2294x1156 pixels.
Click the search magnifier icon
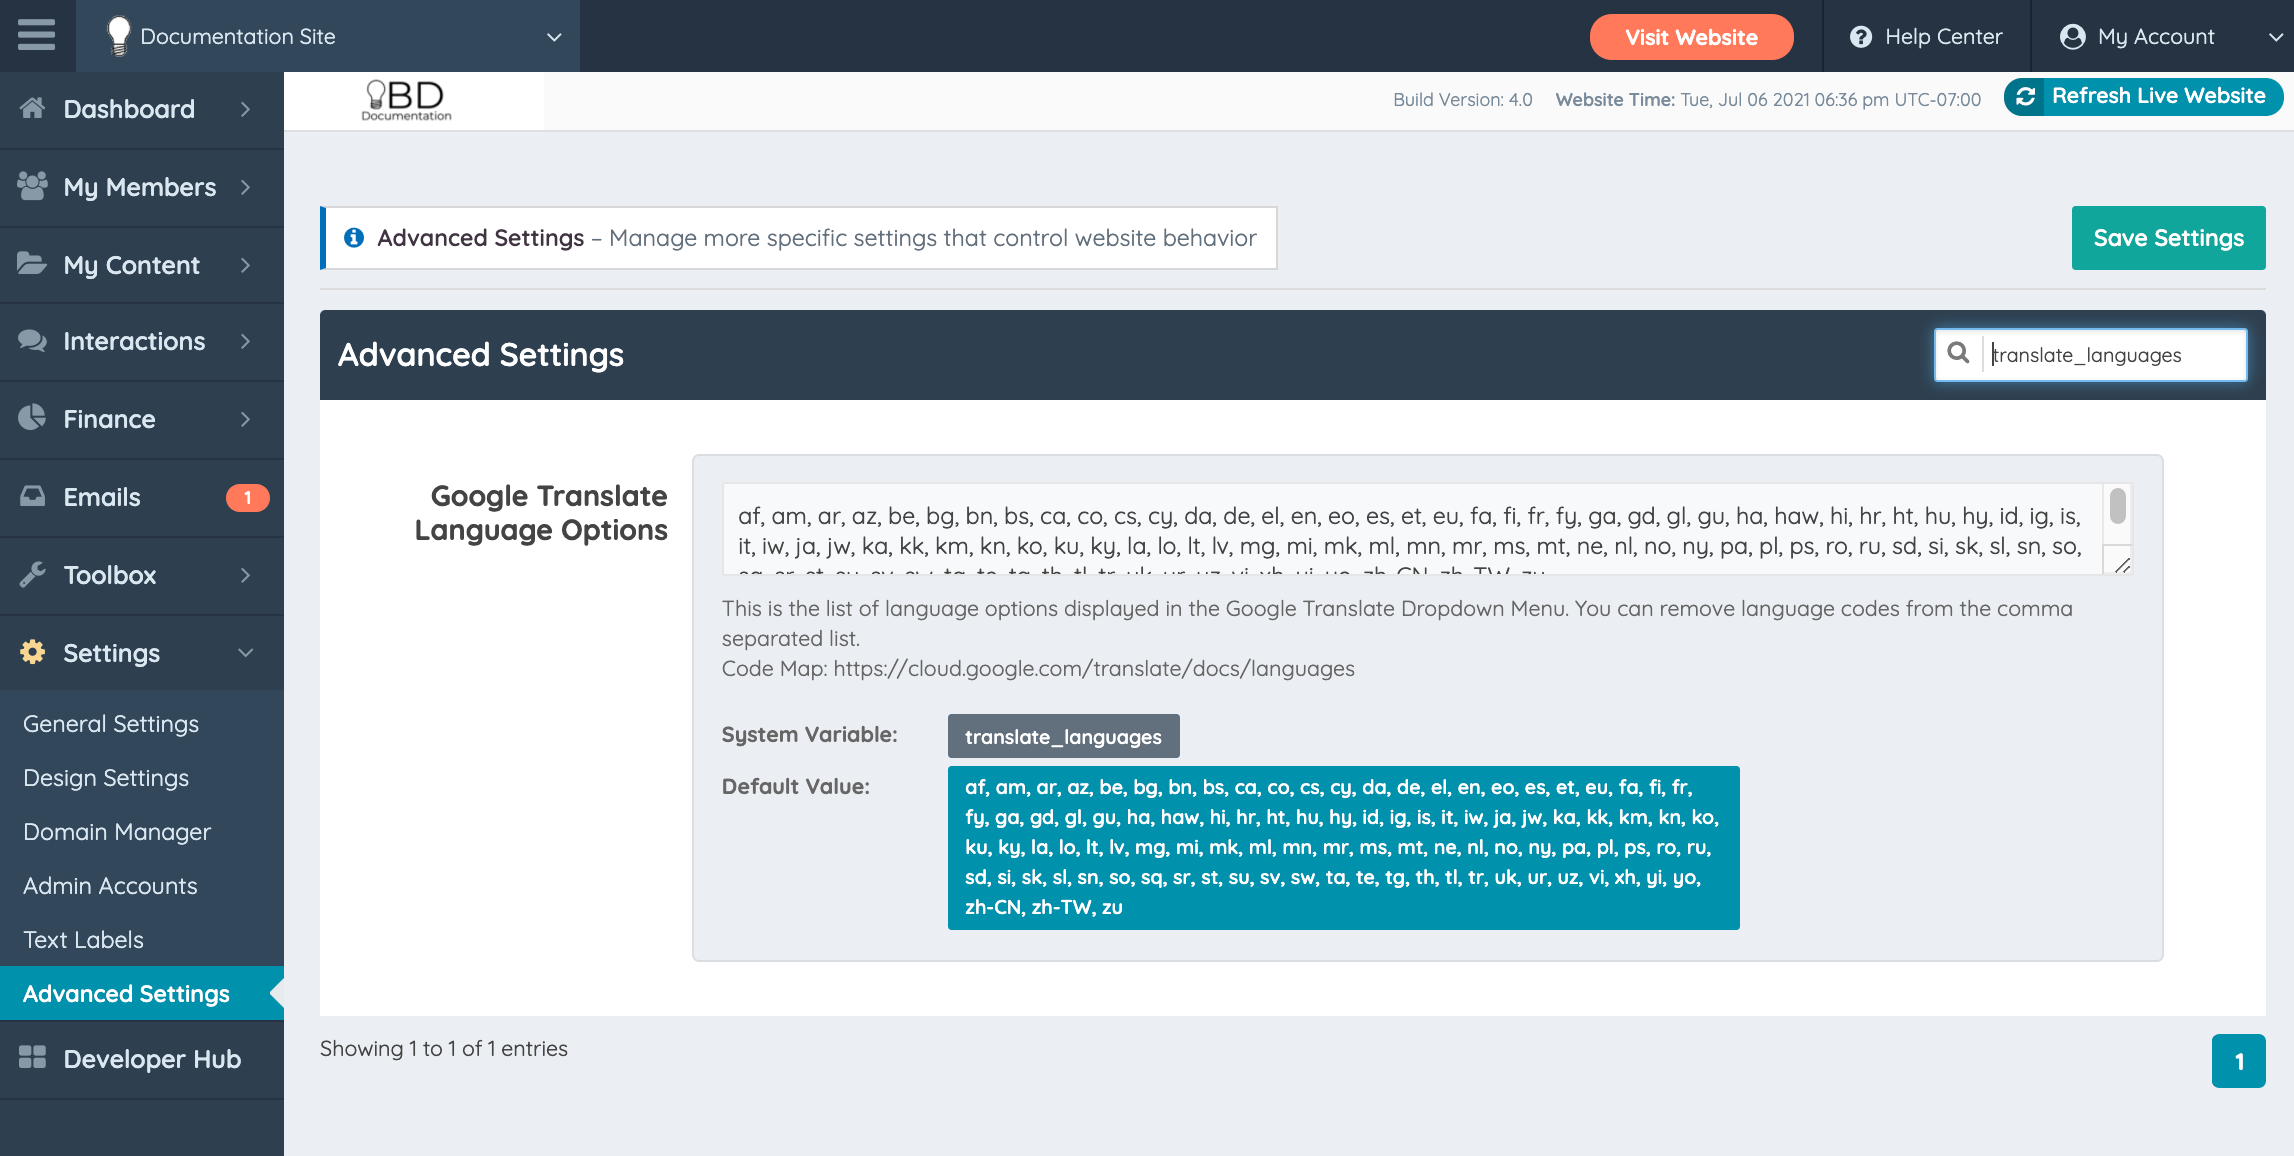pos(1958,354)
